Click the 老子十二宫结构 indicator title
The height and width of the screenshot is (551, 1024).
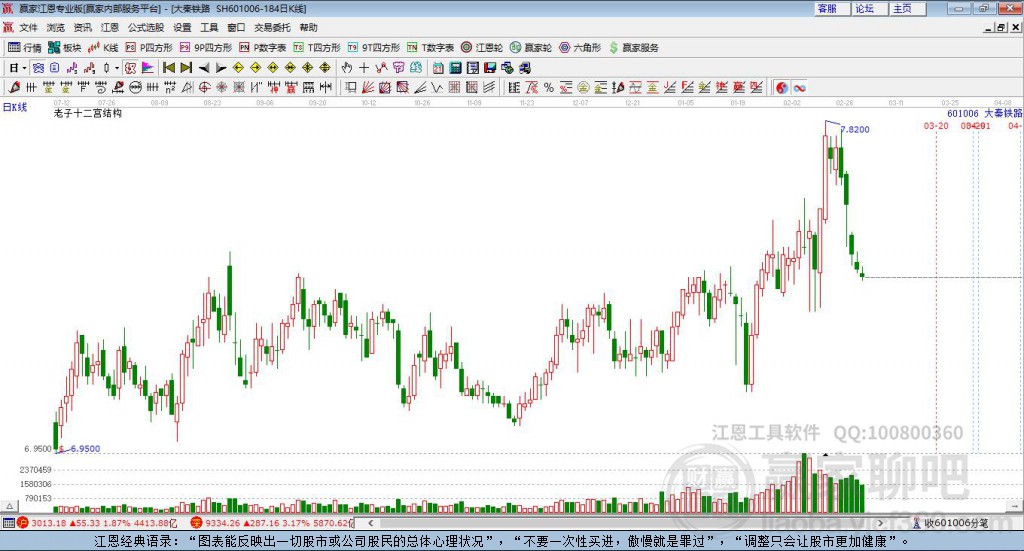(88, 113)
